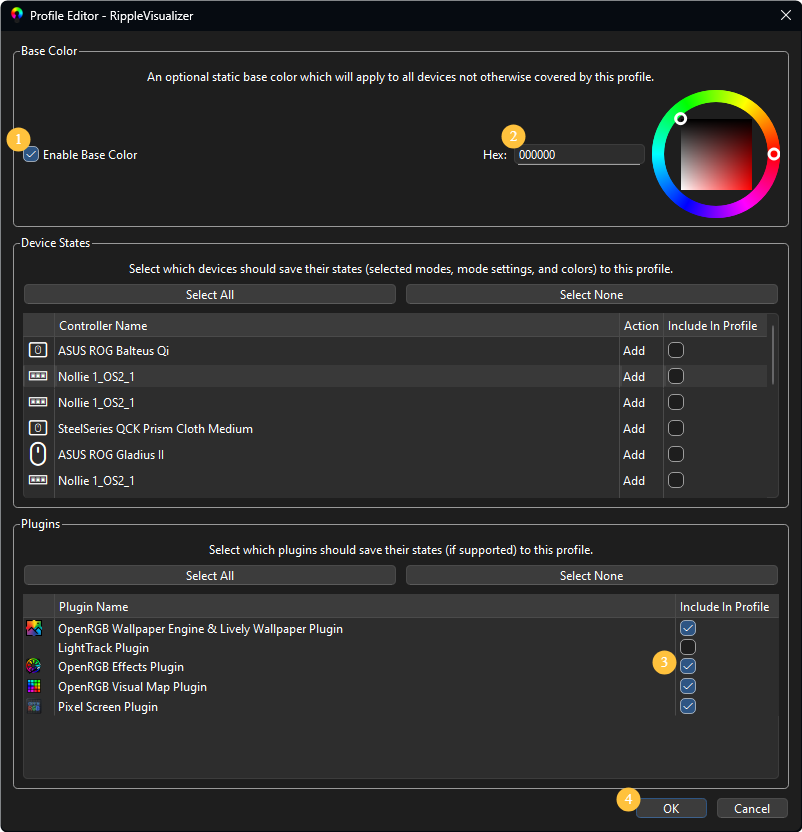
Task: Click the OpenRGB rainbow icon in title bar
Action: 17,15
